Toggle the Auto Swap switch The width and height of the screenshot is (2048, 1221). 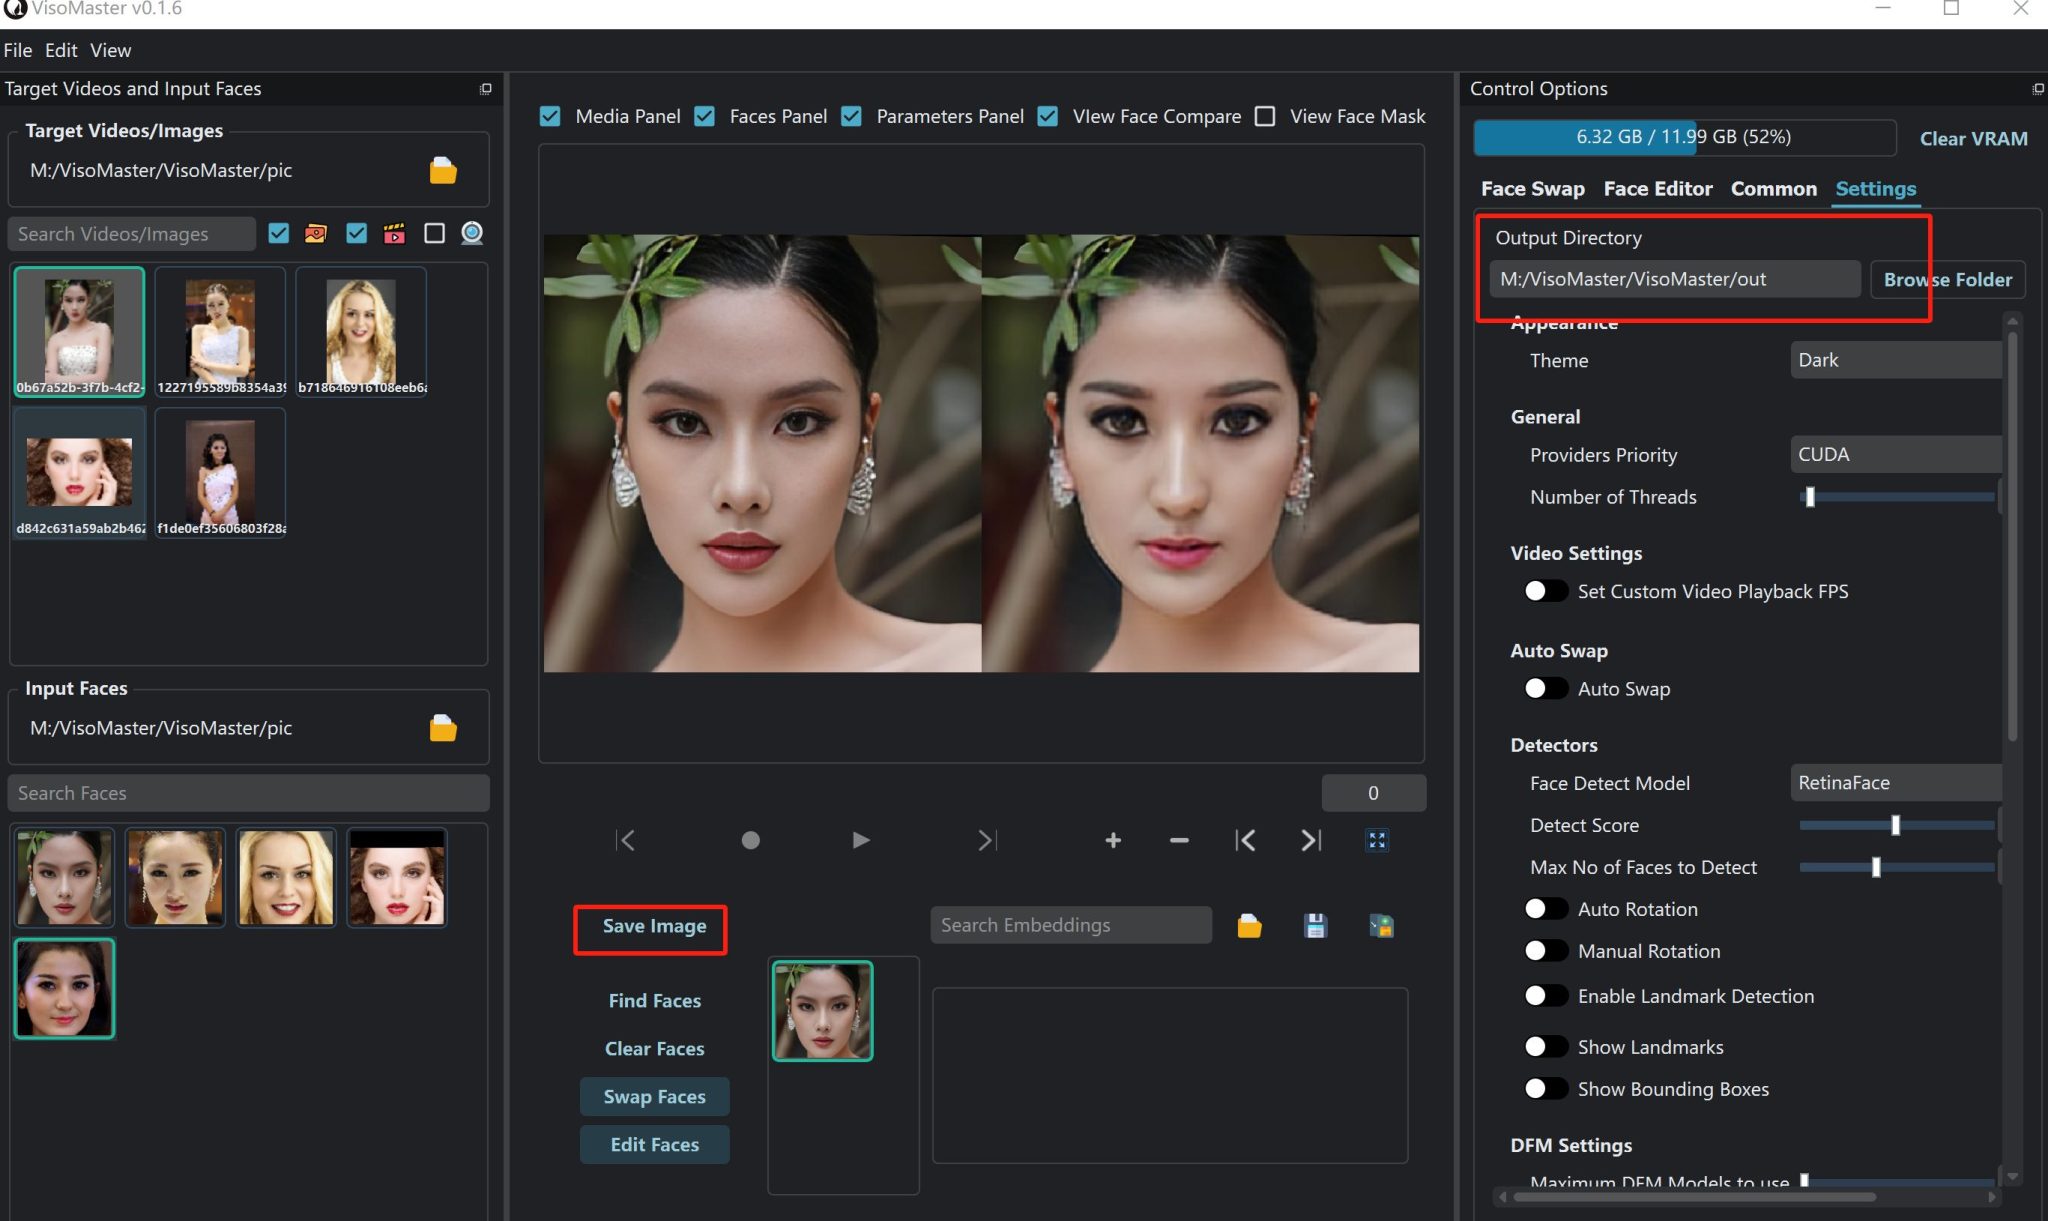[1545, 689]
